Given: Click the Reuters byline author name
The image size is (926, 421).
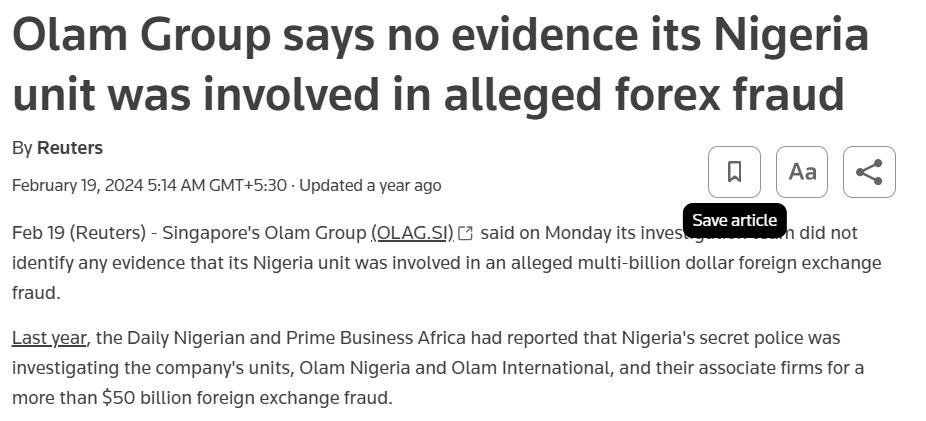Looking at the screenshot, I should [70, 148].
